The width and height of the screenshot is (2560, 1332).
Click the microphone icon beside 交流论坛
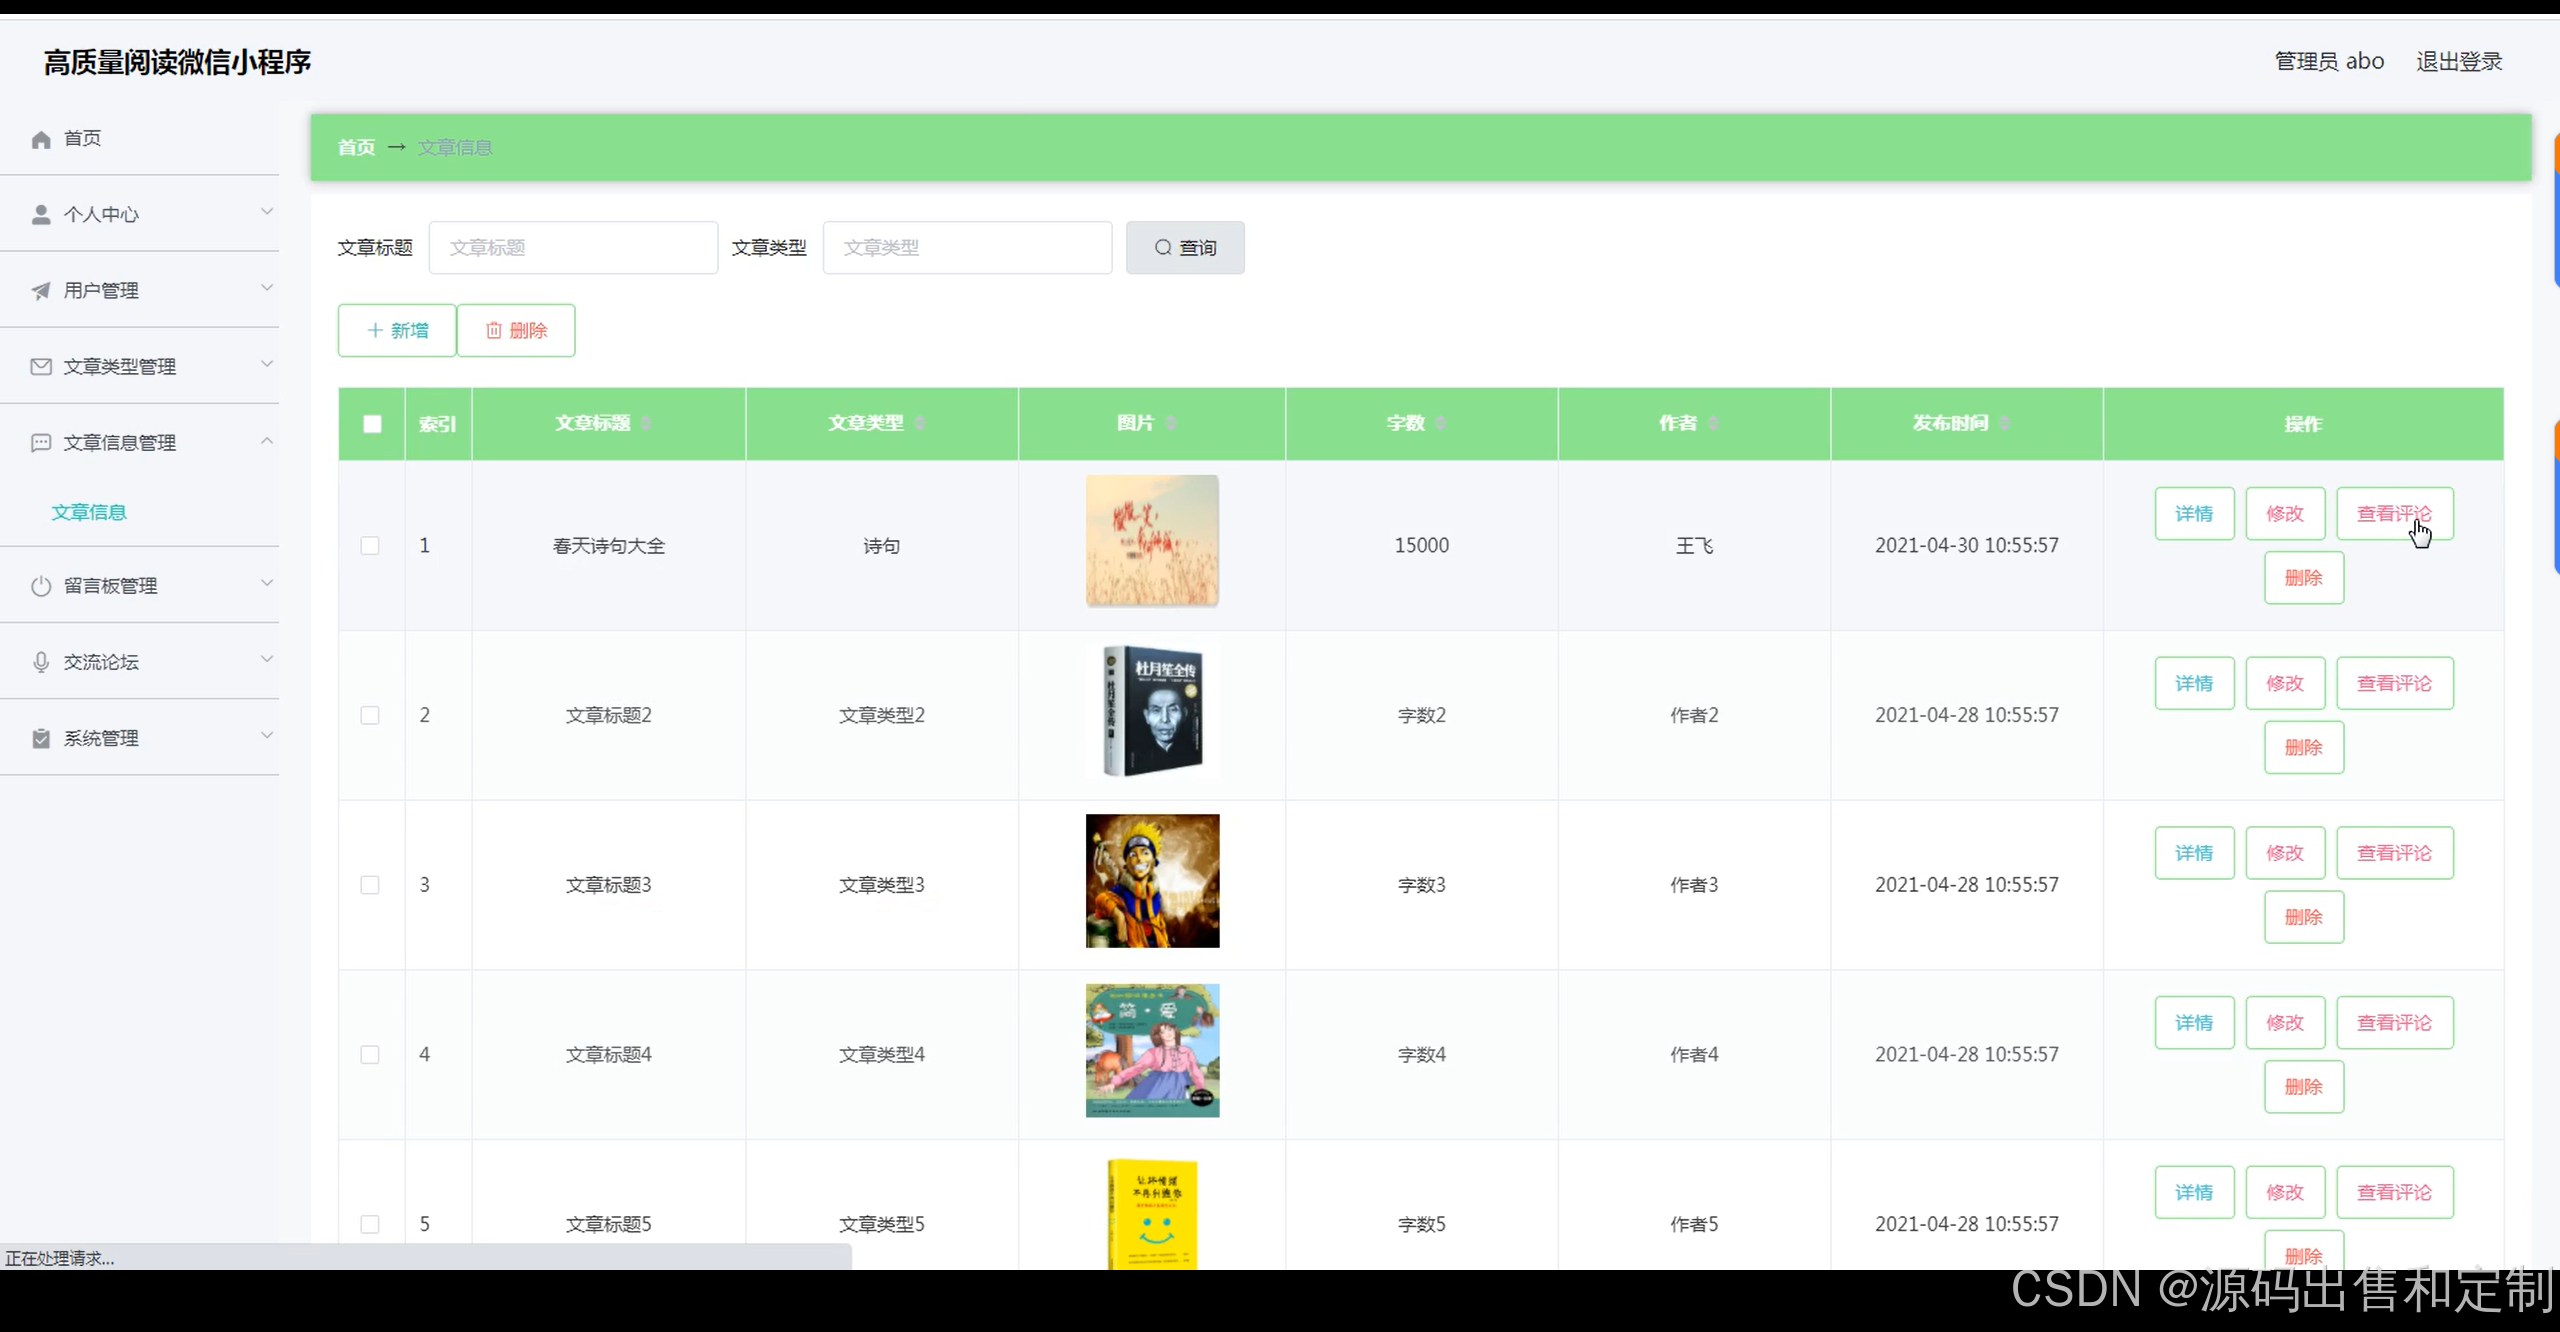41,662
